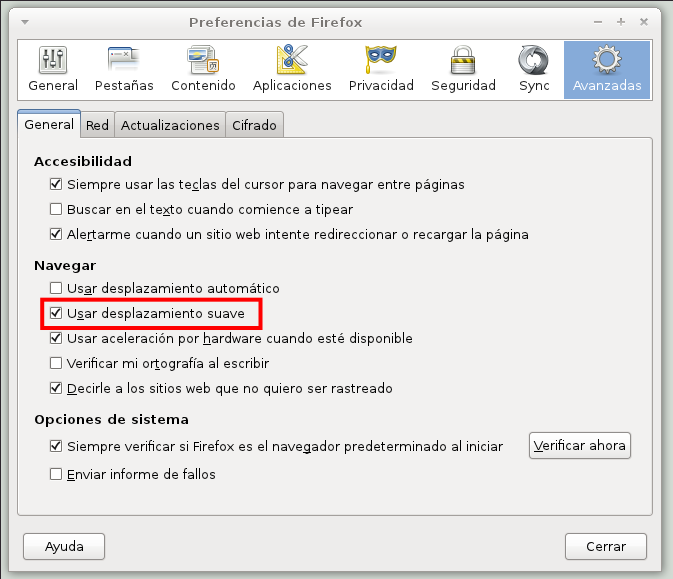Click the 'Opciones de sistema' heading

[112, 419]
